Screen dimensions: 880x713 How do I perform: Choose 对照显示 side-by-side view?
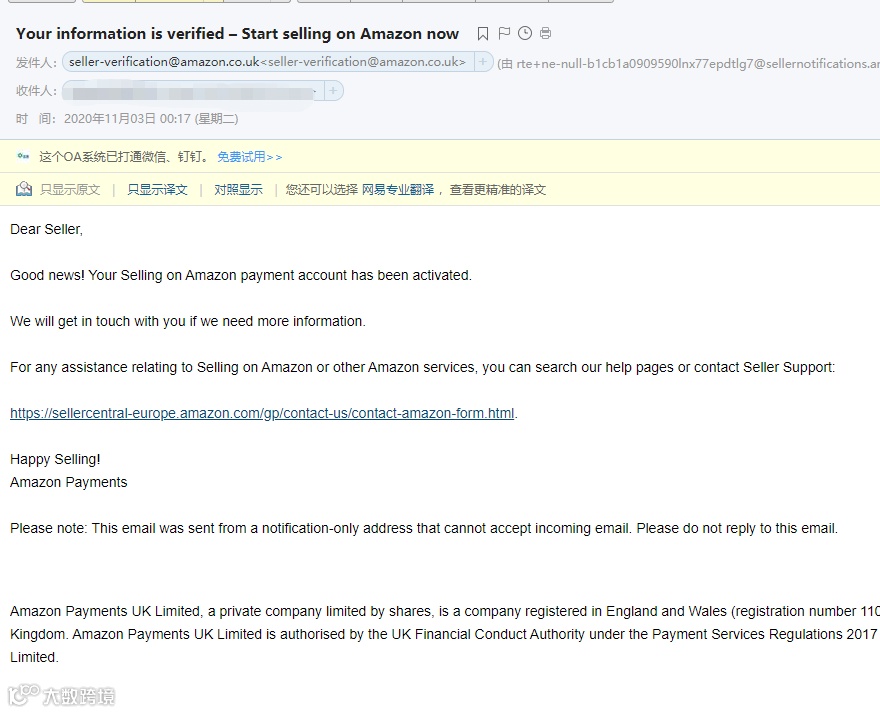pyautogui.click(x=238, y=190)
